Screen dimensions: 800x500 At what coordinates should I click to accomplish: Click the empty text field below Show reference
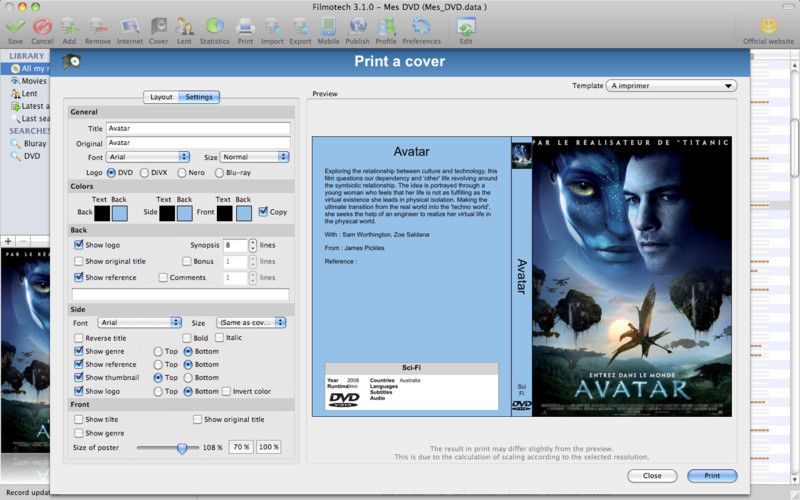click(x=181, y=294)
